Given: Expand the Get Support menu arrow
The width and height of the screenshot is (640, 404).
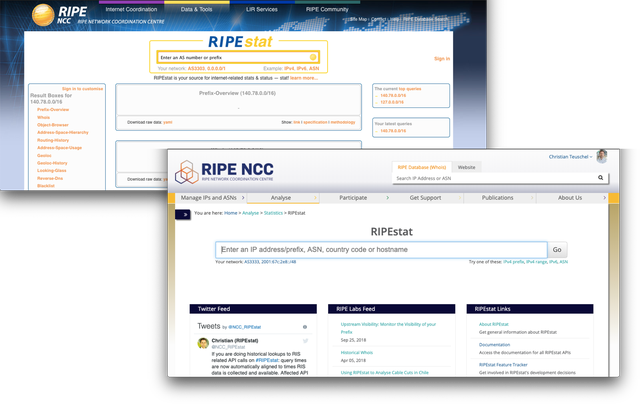Looking at the screenshot, I should pyautogui.click(x=460, y=198).
